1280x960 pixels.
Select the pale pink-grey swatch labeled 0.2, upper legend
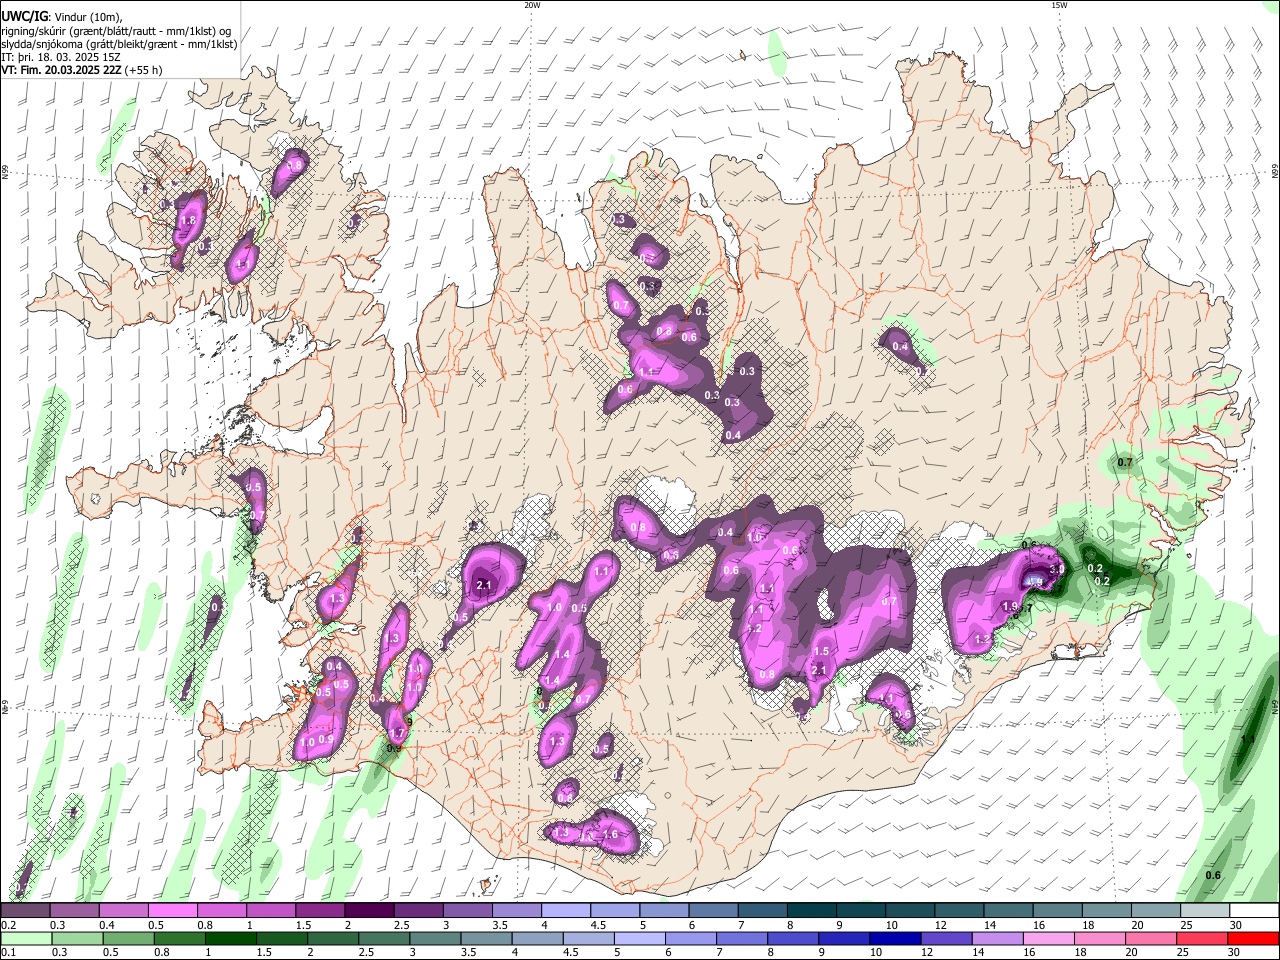coord(25,911)
